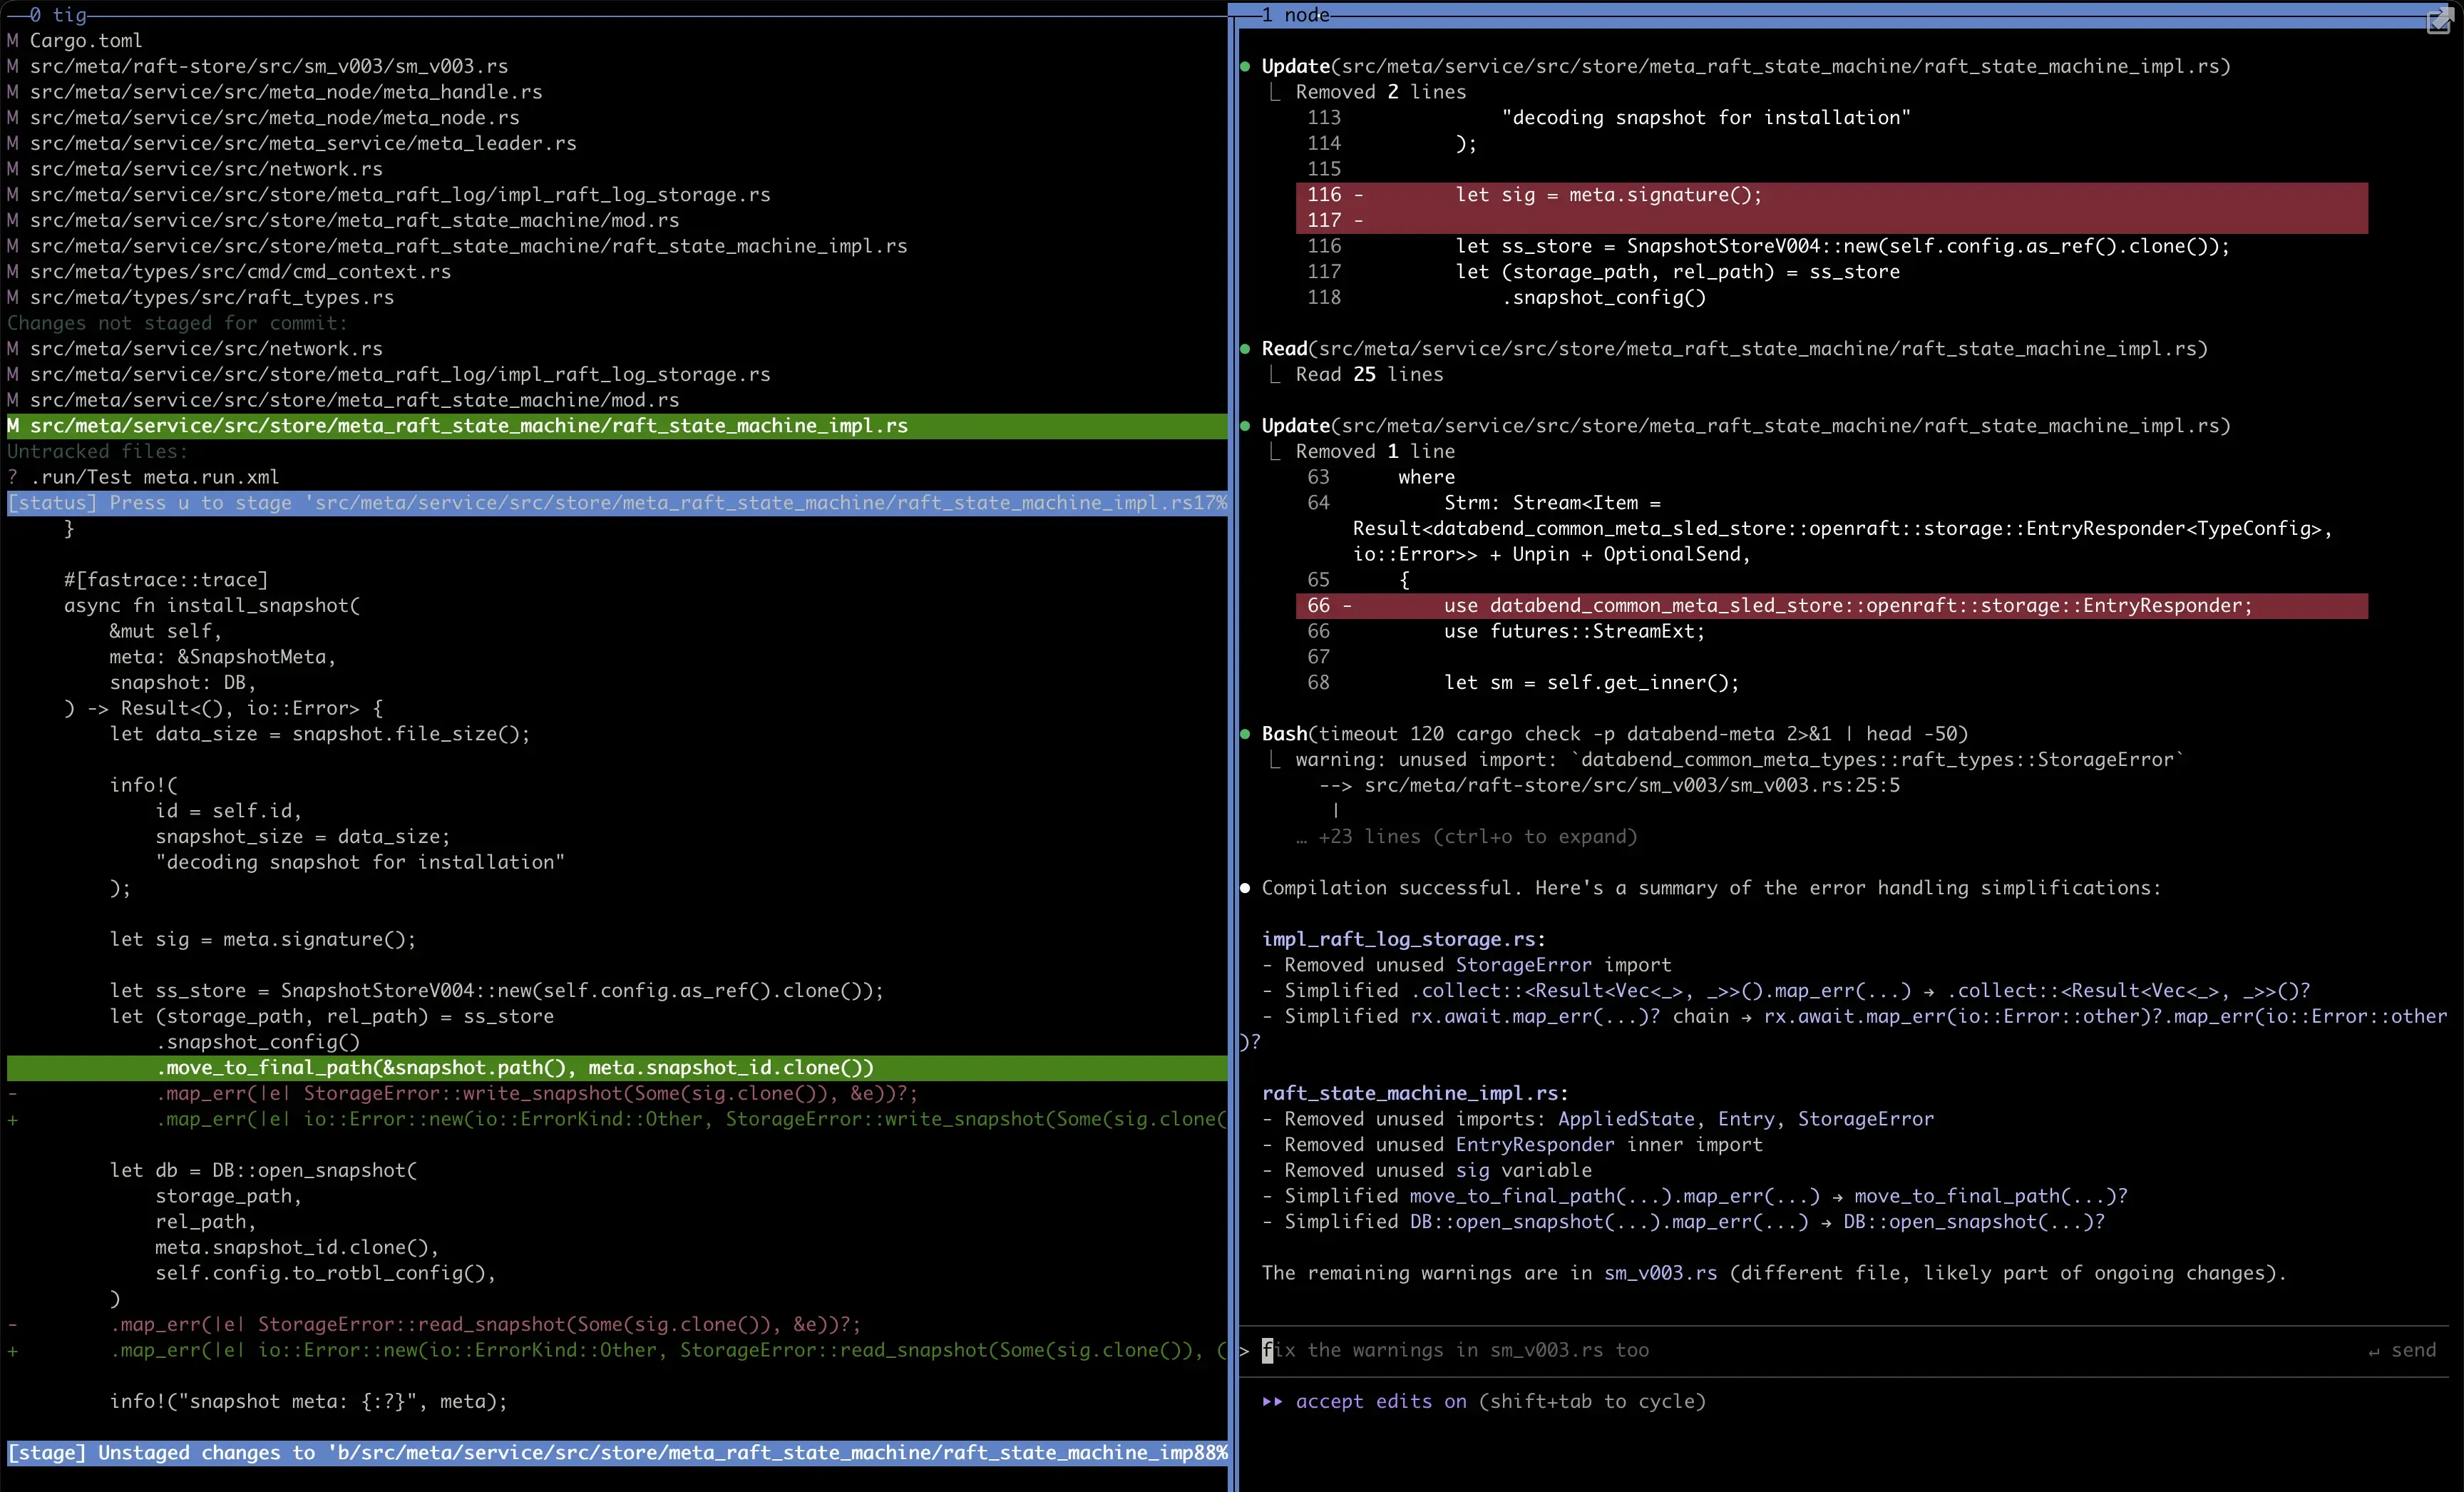Click the green bullet beside the Read entry
2464x1492 pixels.
tap(1245, 349)
